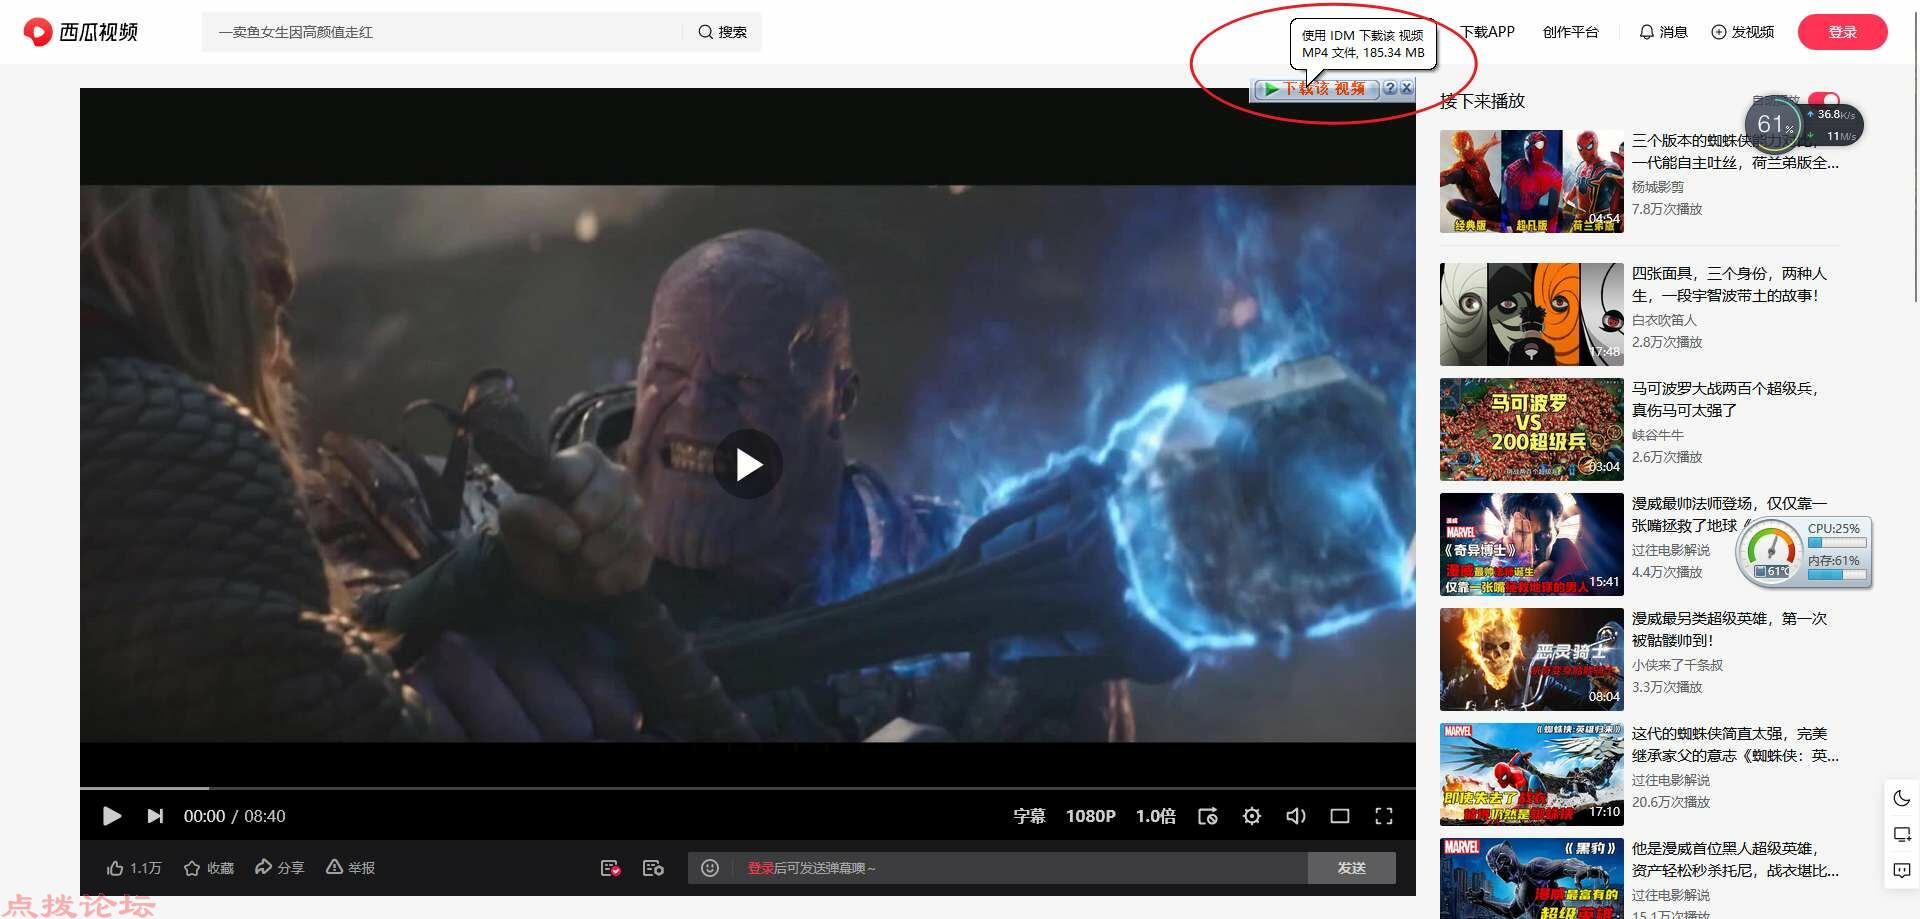1920x919 pixels.
Task: Open emoji picker in danmaku bar
Action: tap(710, 868)
